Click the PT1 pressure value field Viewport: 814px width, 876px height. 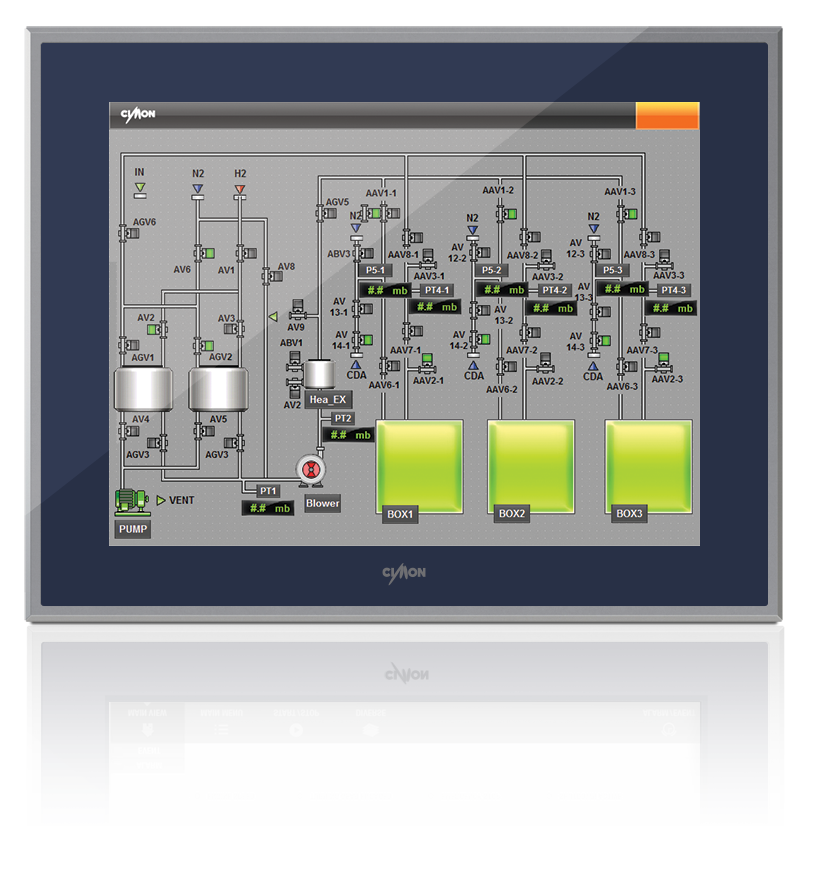tap(268, 508)
